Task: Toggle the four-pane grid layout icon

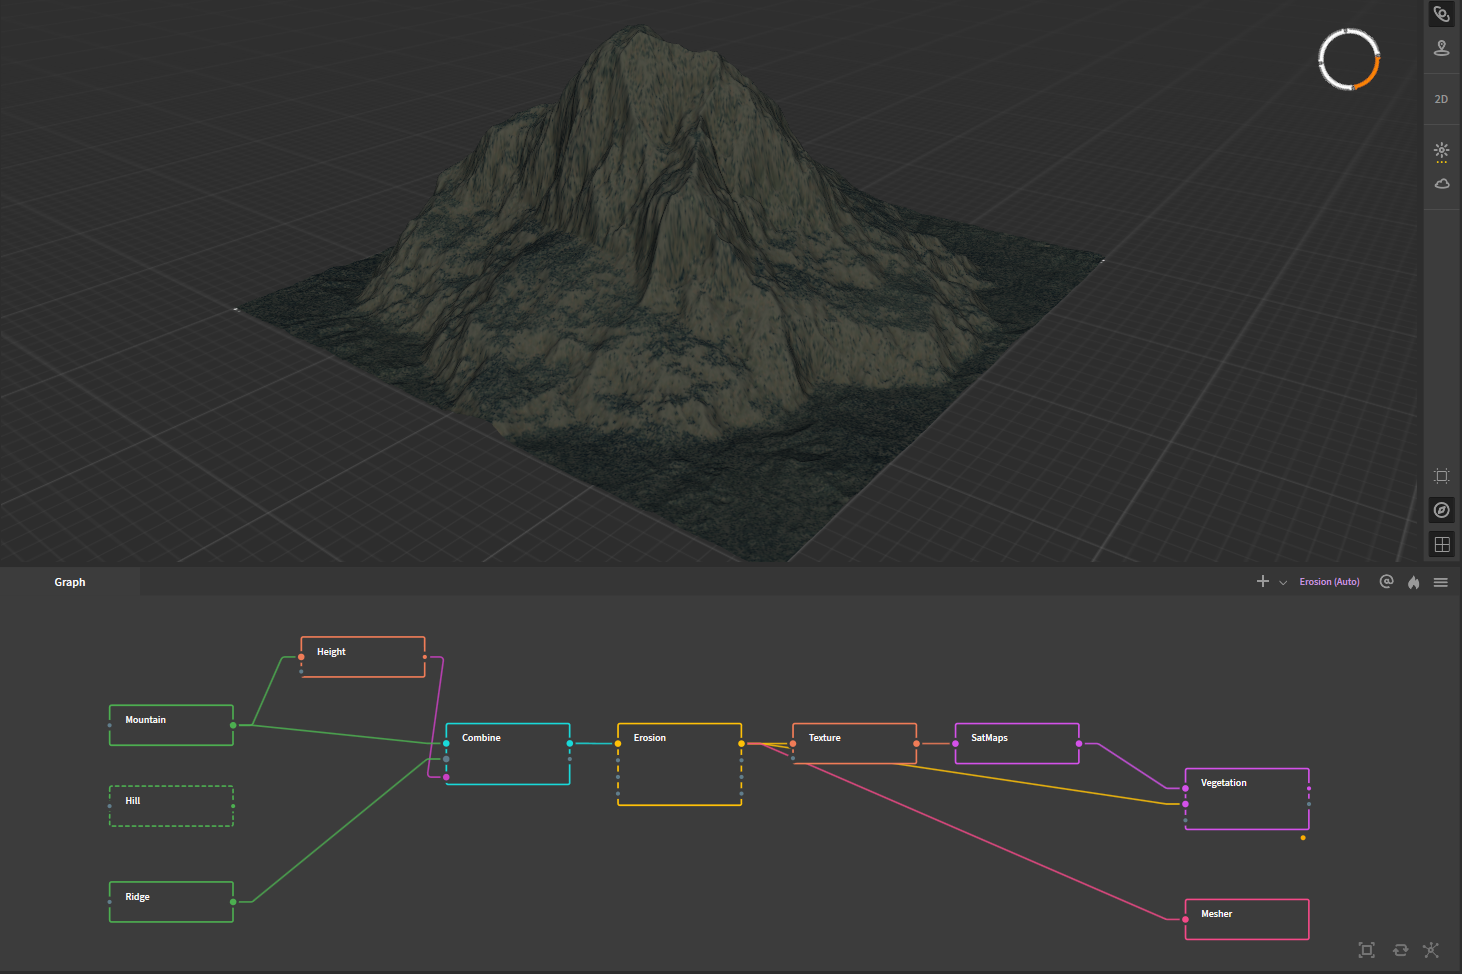Action: tap(1441, 544)
